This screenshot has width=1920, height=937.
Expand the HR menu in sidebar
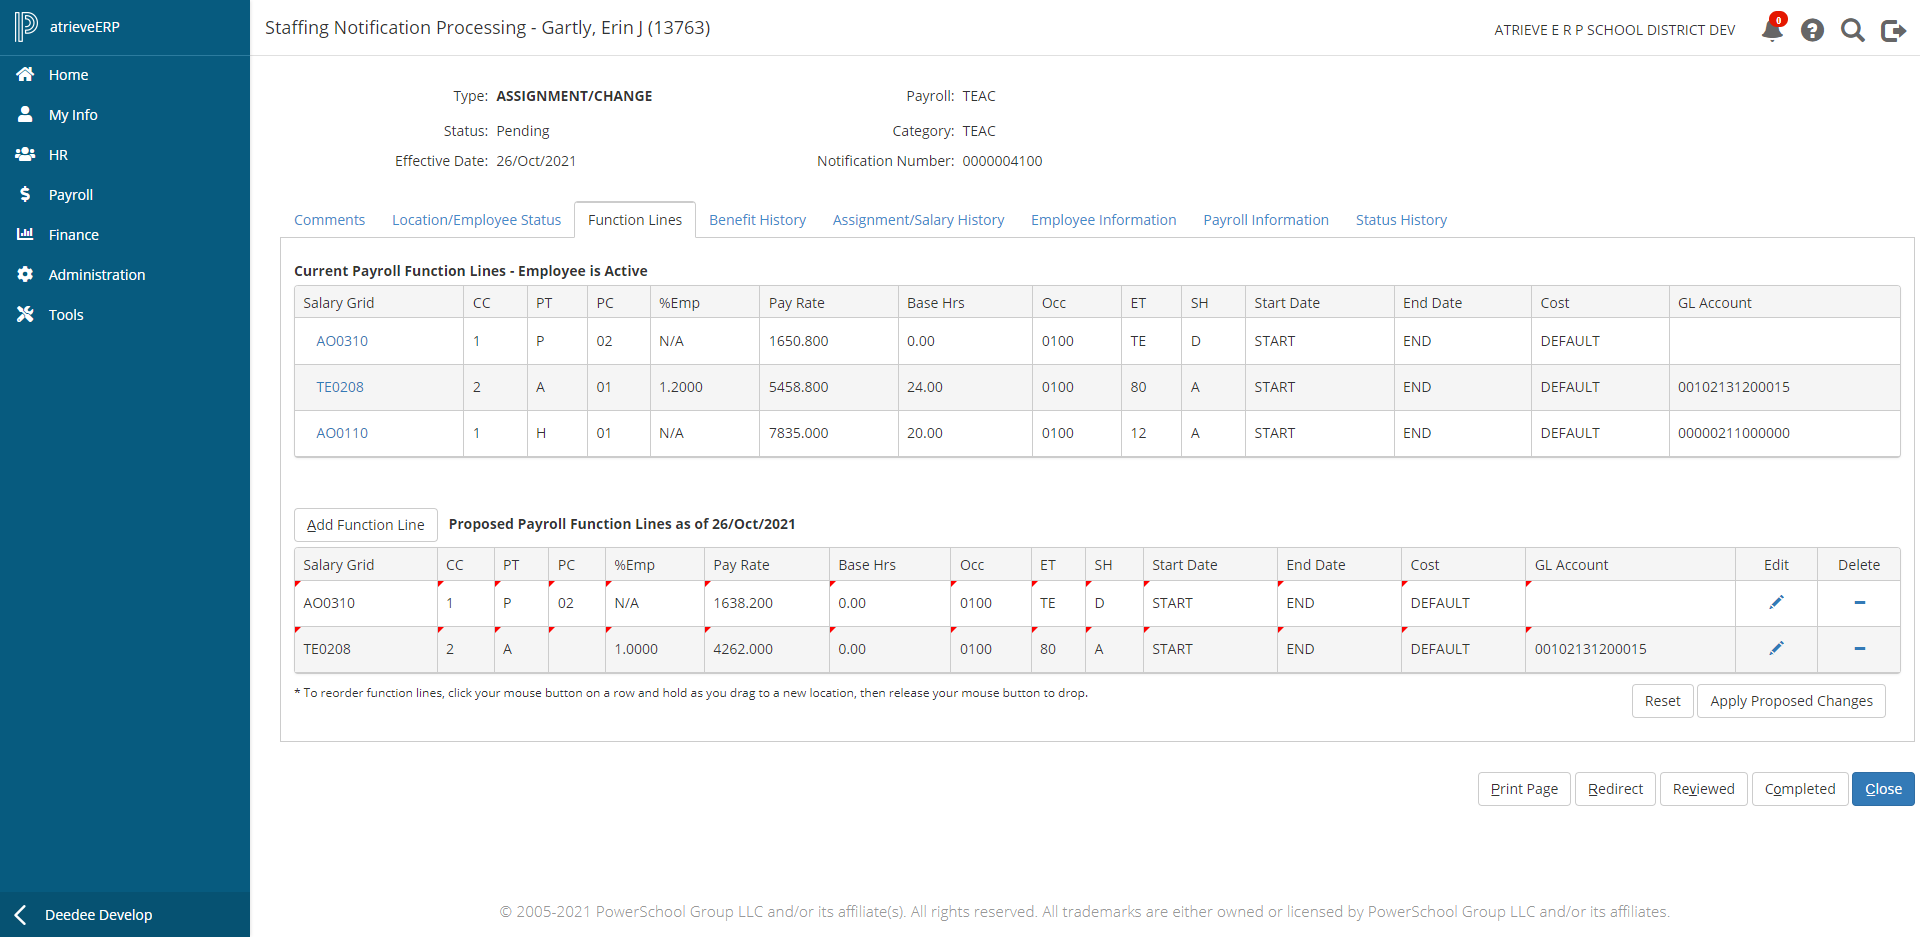click(x=58, y=155)
